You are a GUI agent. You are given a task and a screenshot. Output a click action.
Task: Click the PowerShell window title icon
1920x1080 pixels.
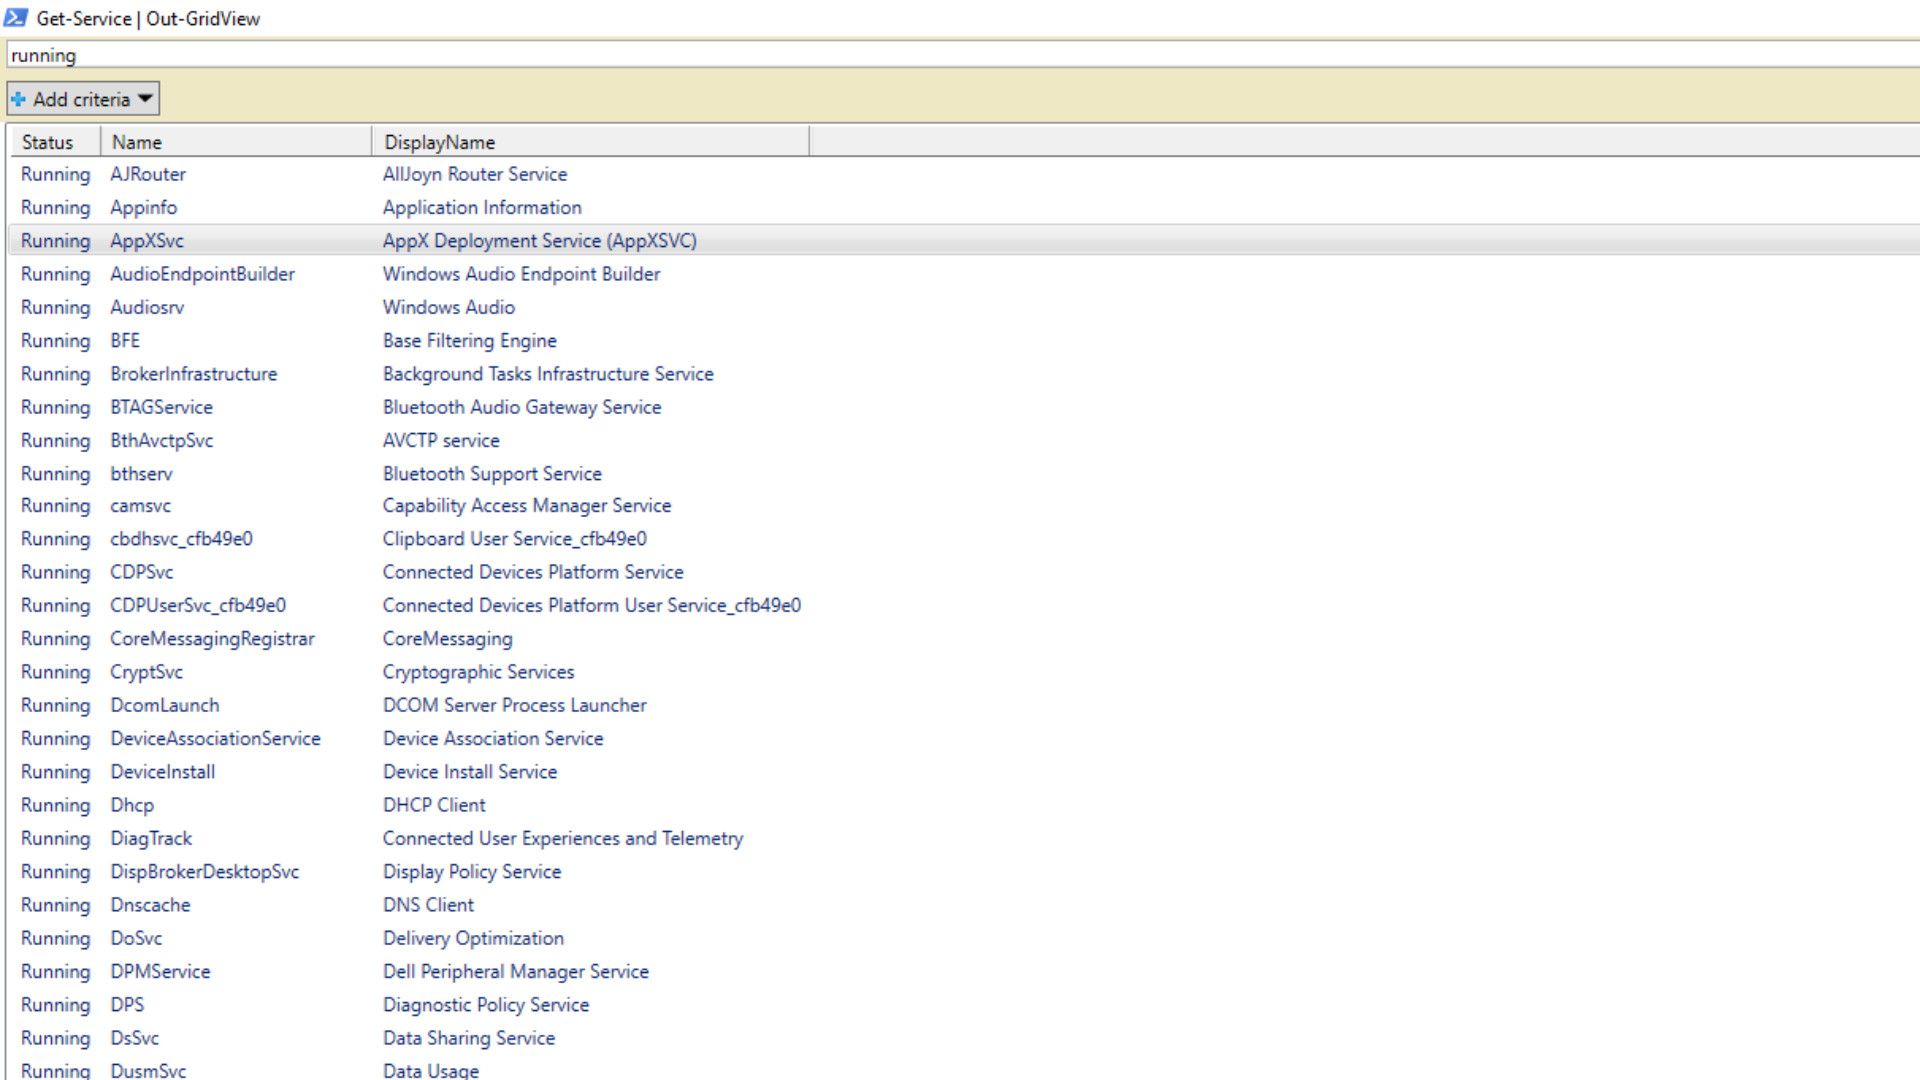(x=15, y=17)
